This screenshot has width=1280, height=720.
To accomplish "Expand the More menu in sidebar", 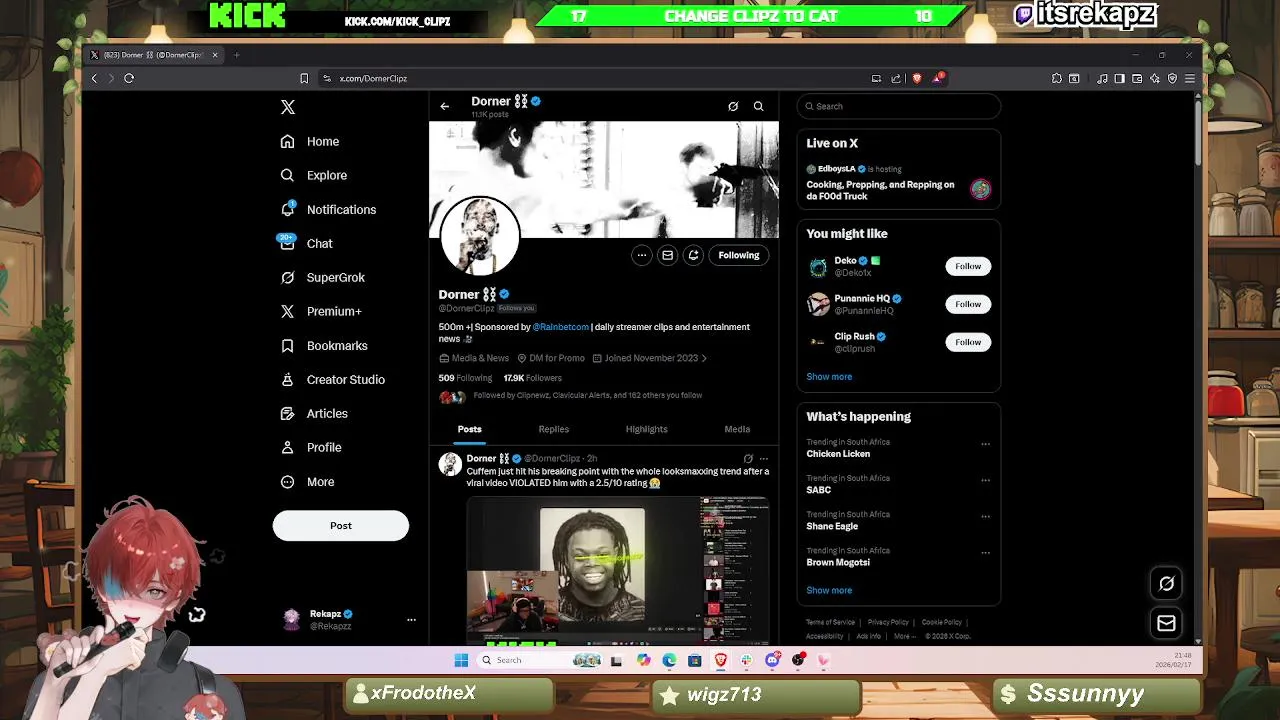I will (x=307, y=481).
